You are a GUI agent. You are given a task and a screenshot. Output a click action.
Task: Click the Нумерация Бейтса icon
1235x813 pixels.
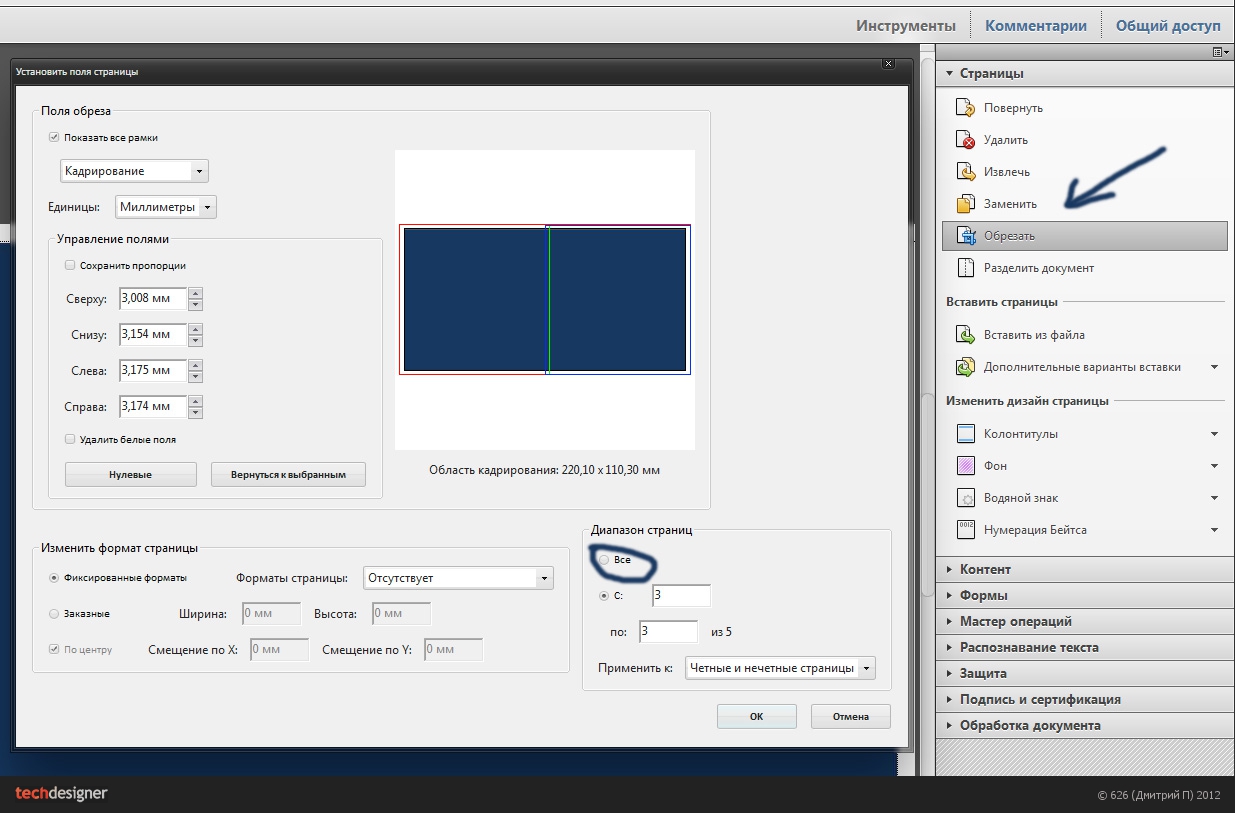pyautogui.click(x=965, y=530)
